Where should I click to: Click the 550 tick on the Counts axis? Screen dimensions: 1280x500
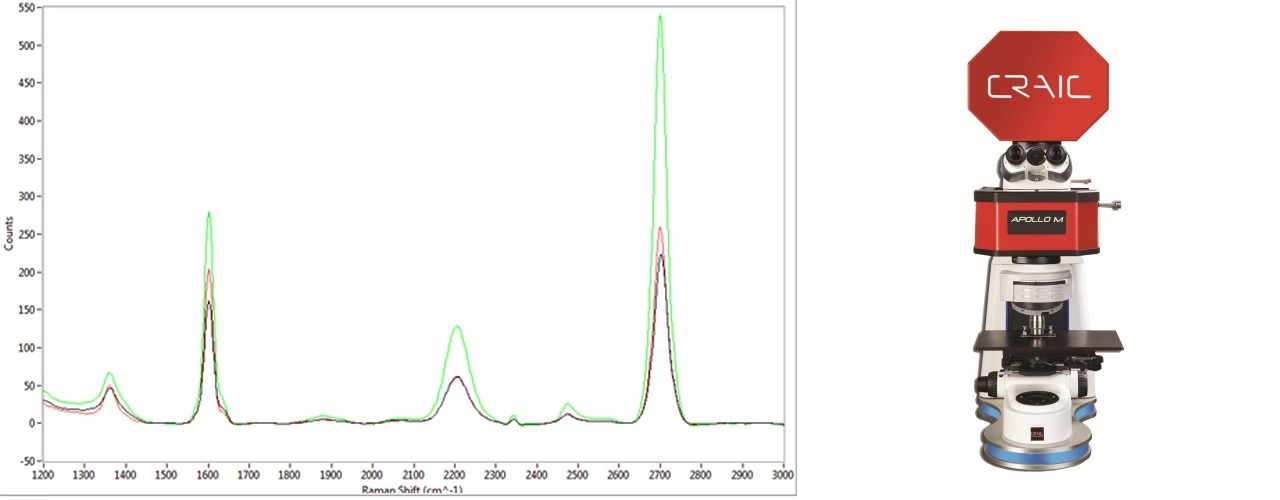point(27,8)
